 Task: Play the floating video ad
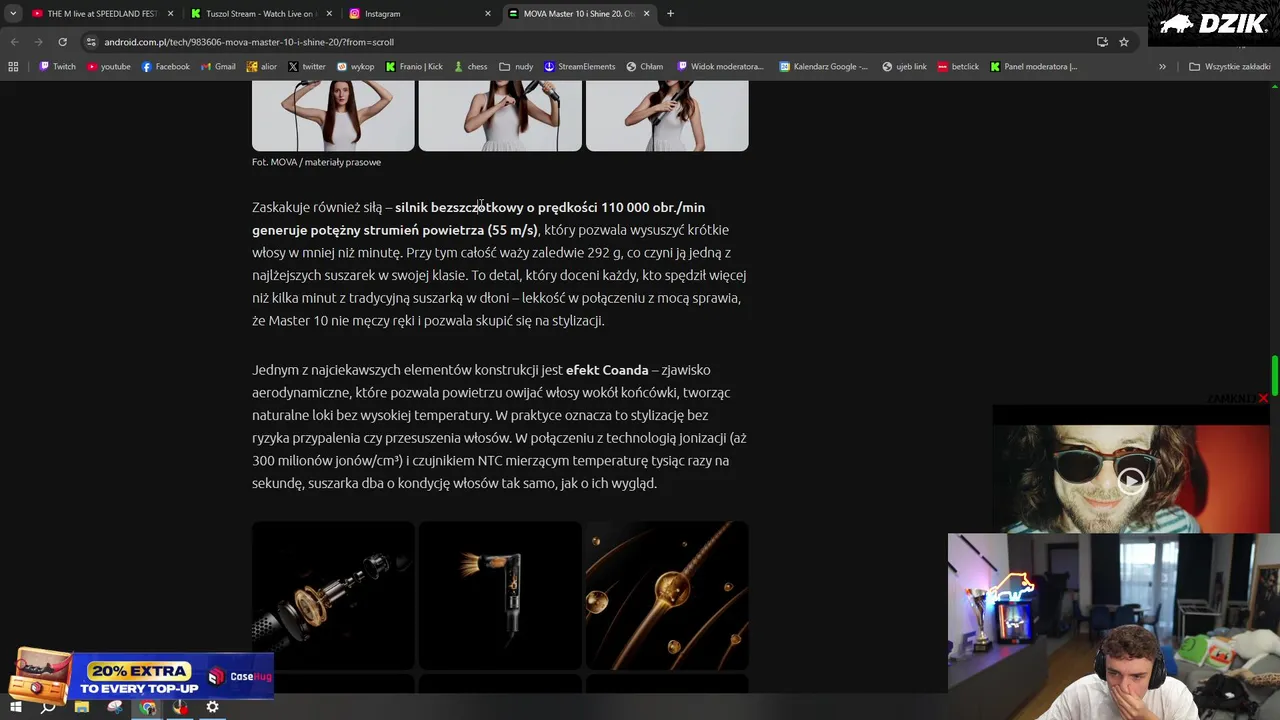click(x=1131, y=481)
